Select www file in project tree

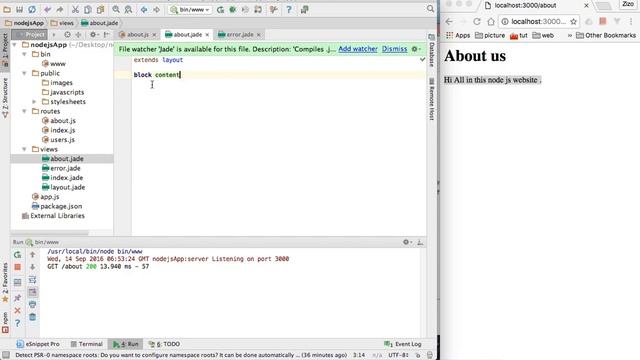(x=53, y=64)
